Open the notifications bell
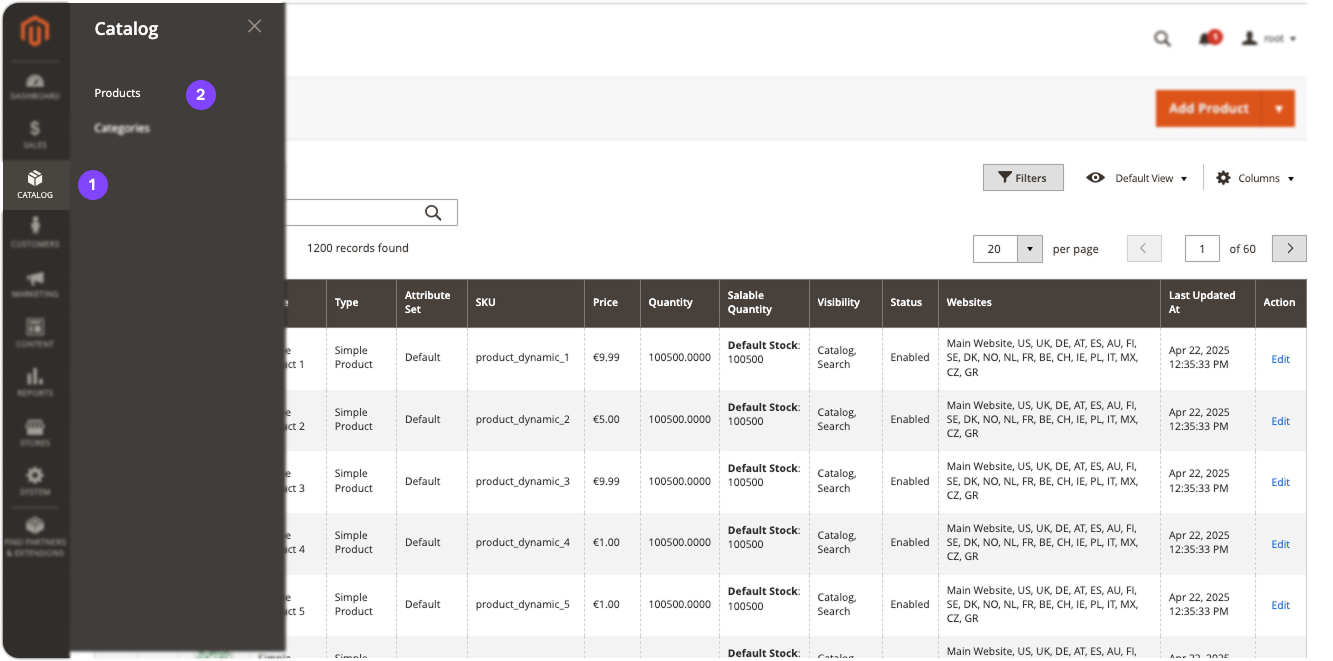Viewport: 1333px width, 661px height. point(1208,39)
